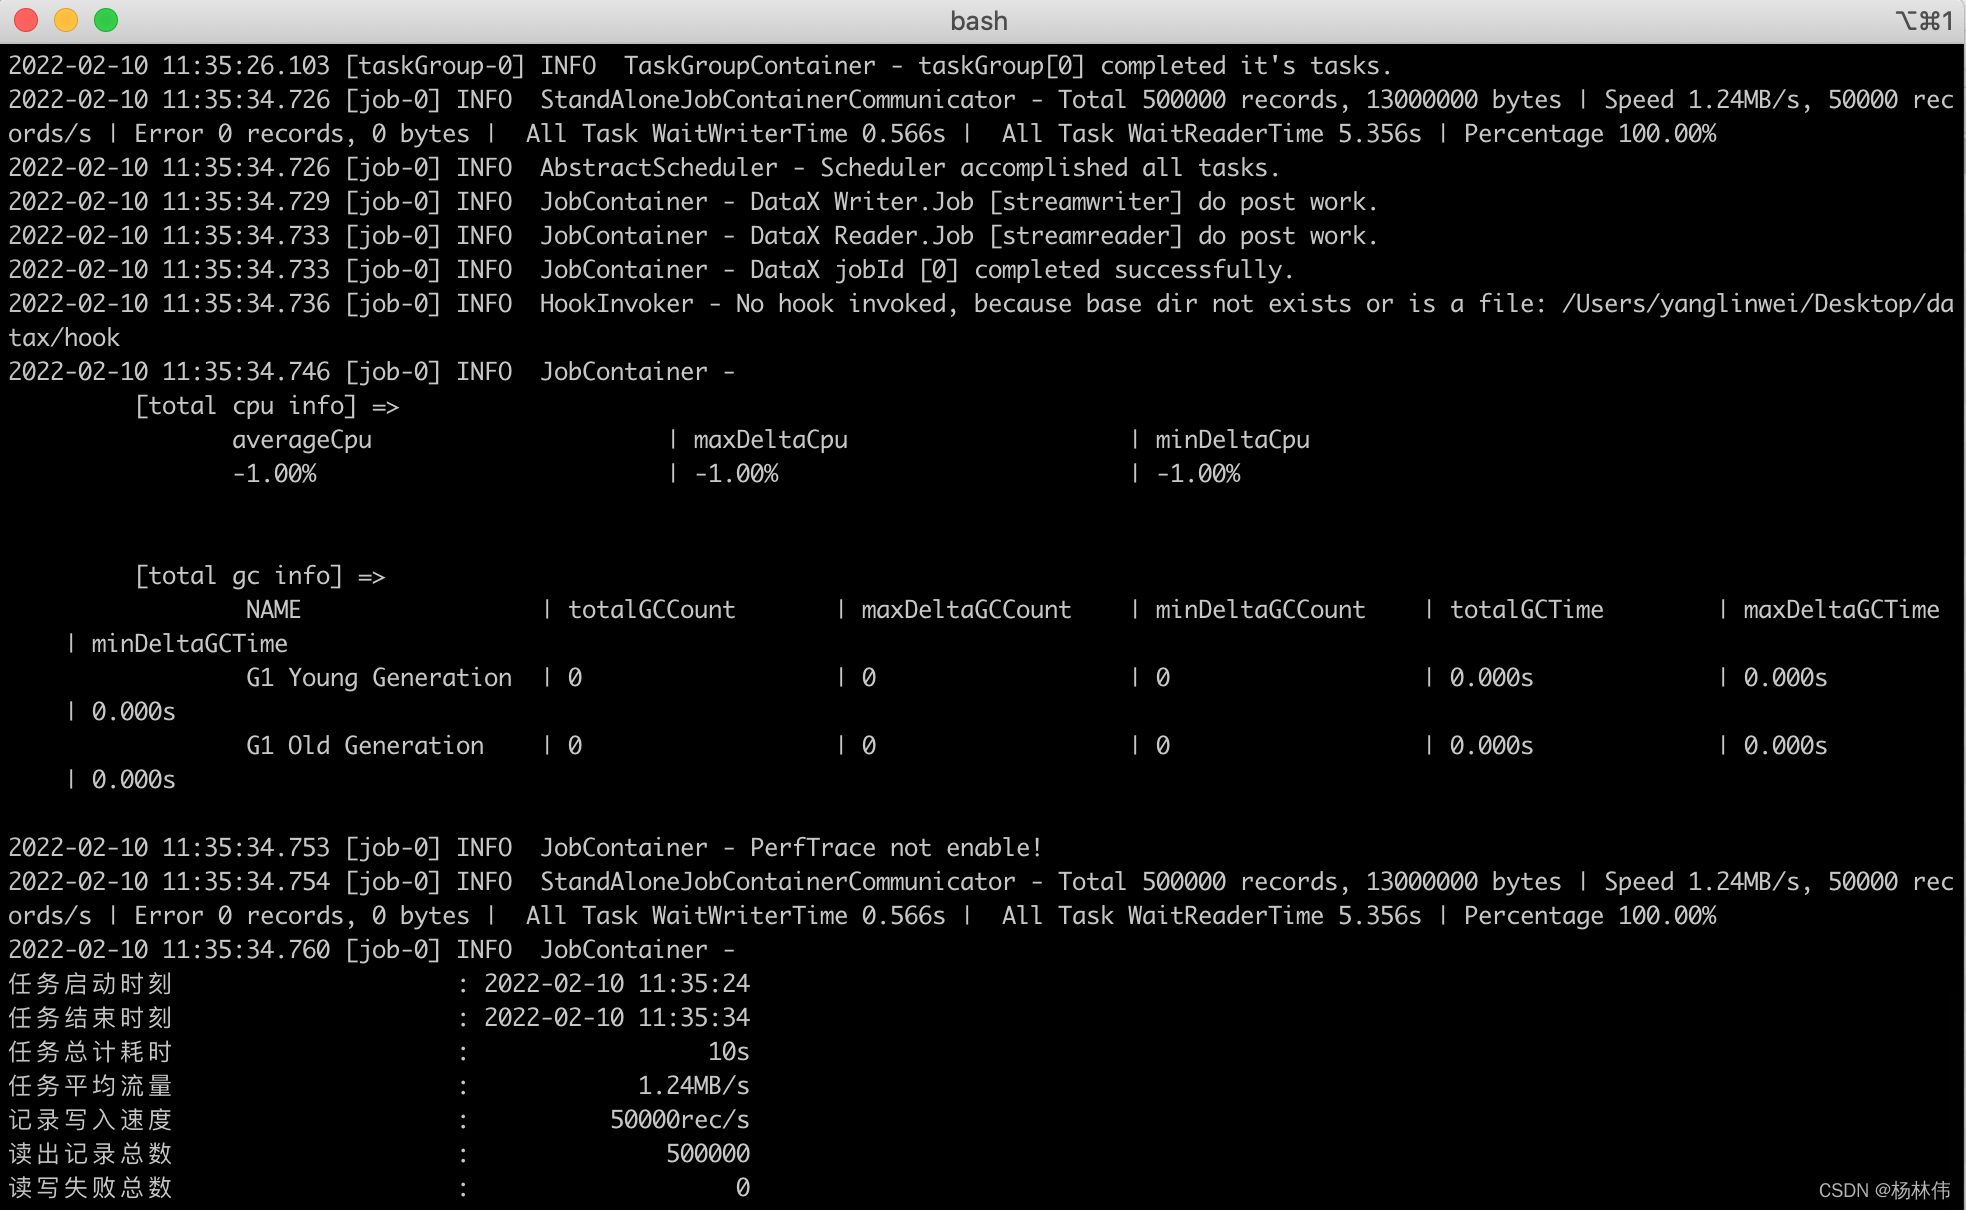Click the 50000rec/s write speed value

[x=679, y=1120]
